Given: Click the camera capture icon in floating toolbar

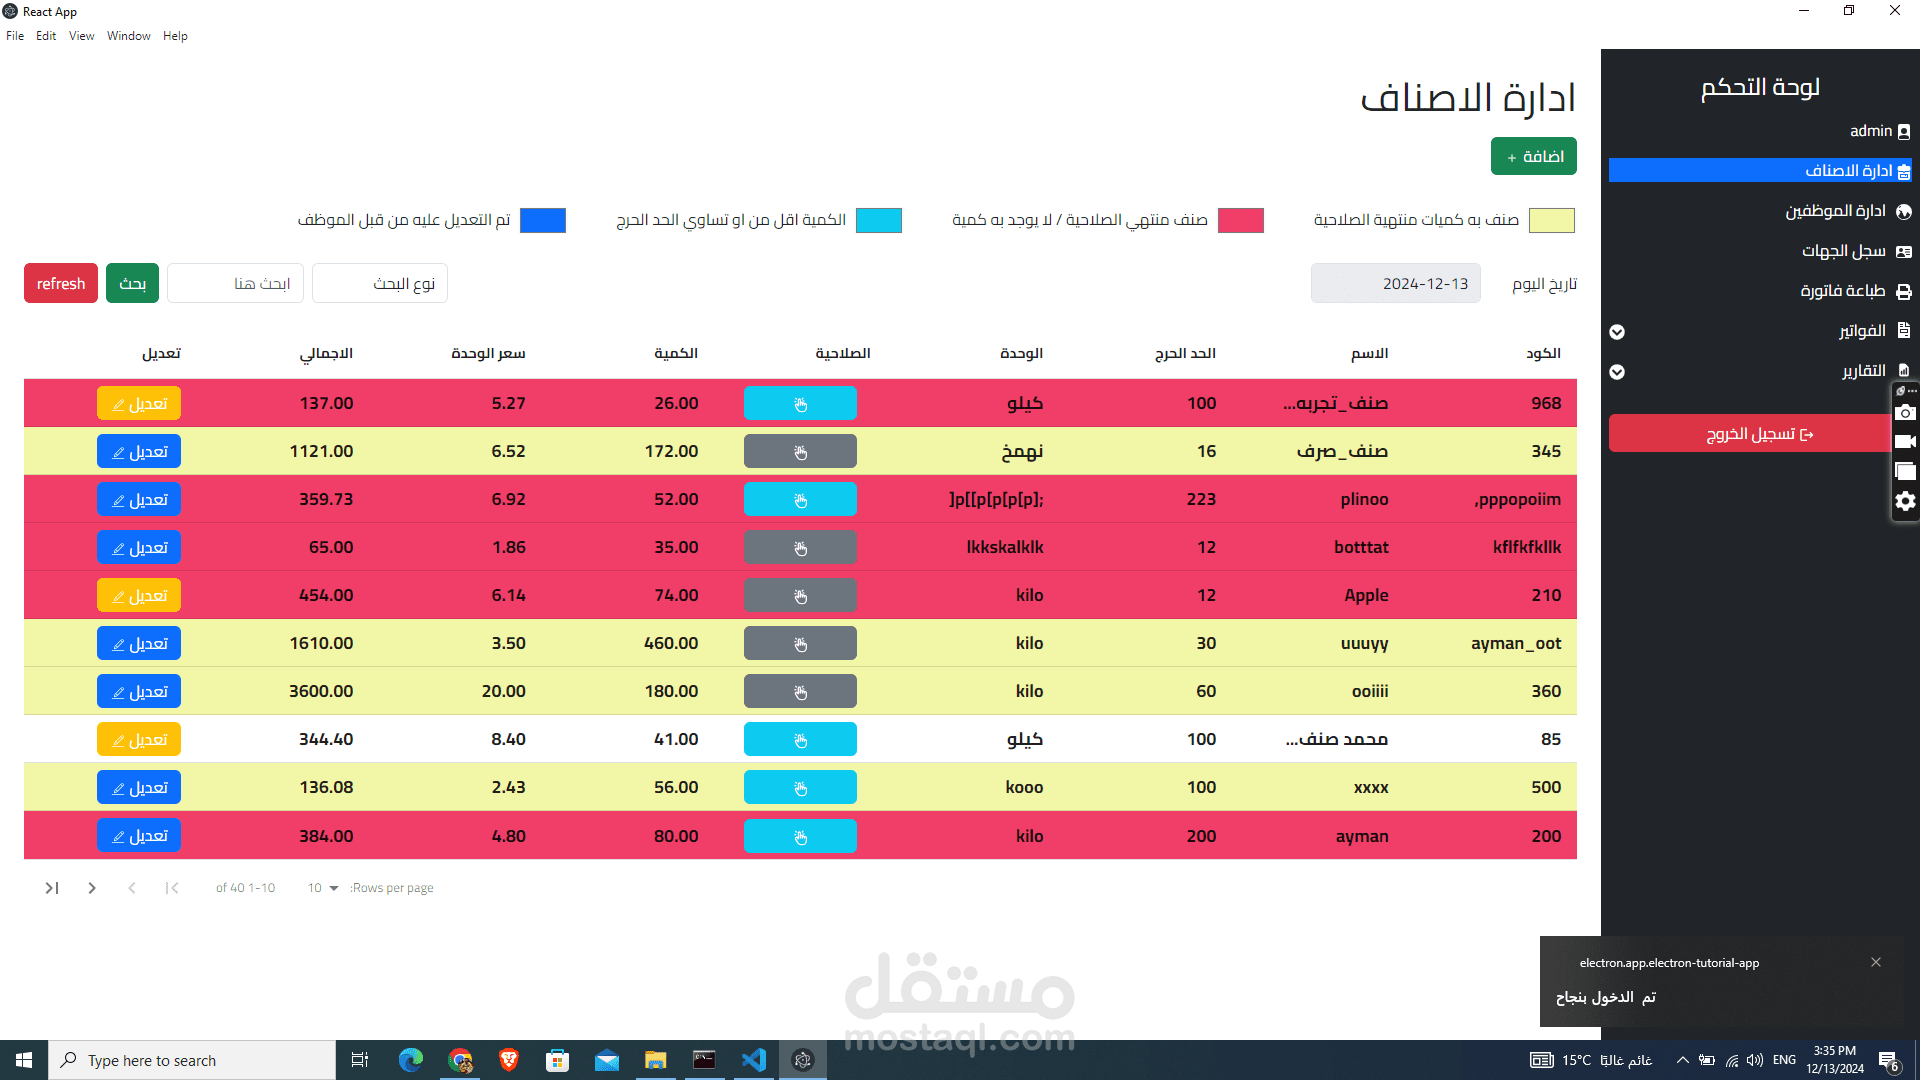Looking at the screenshot, I should (x=1904, y=412).
